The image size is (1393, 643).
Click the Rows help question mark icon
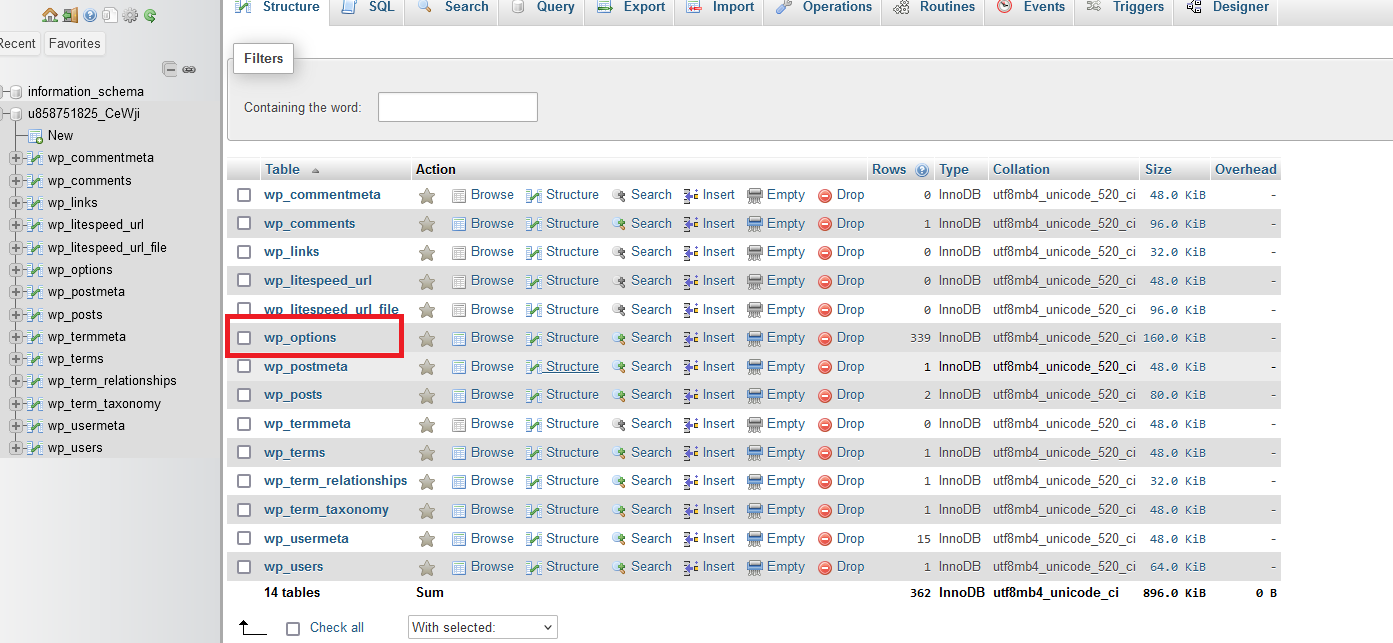tap(922, 170)
